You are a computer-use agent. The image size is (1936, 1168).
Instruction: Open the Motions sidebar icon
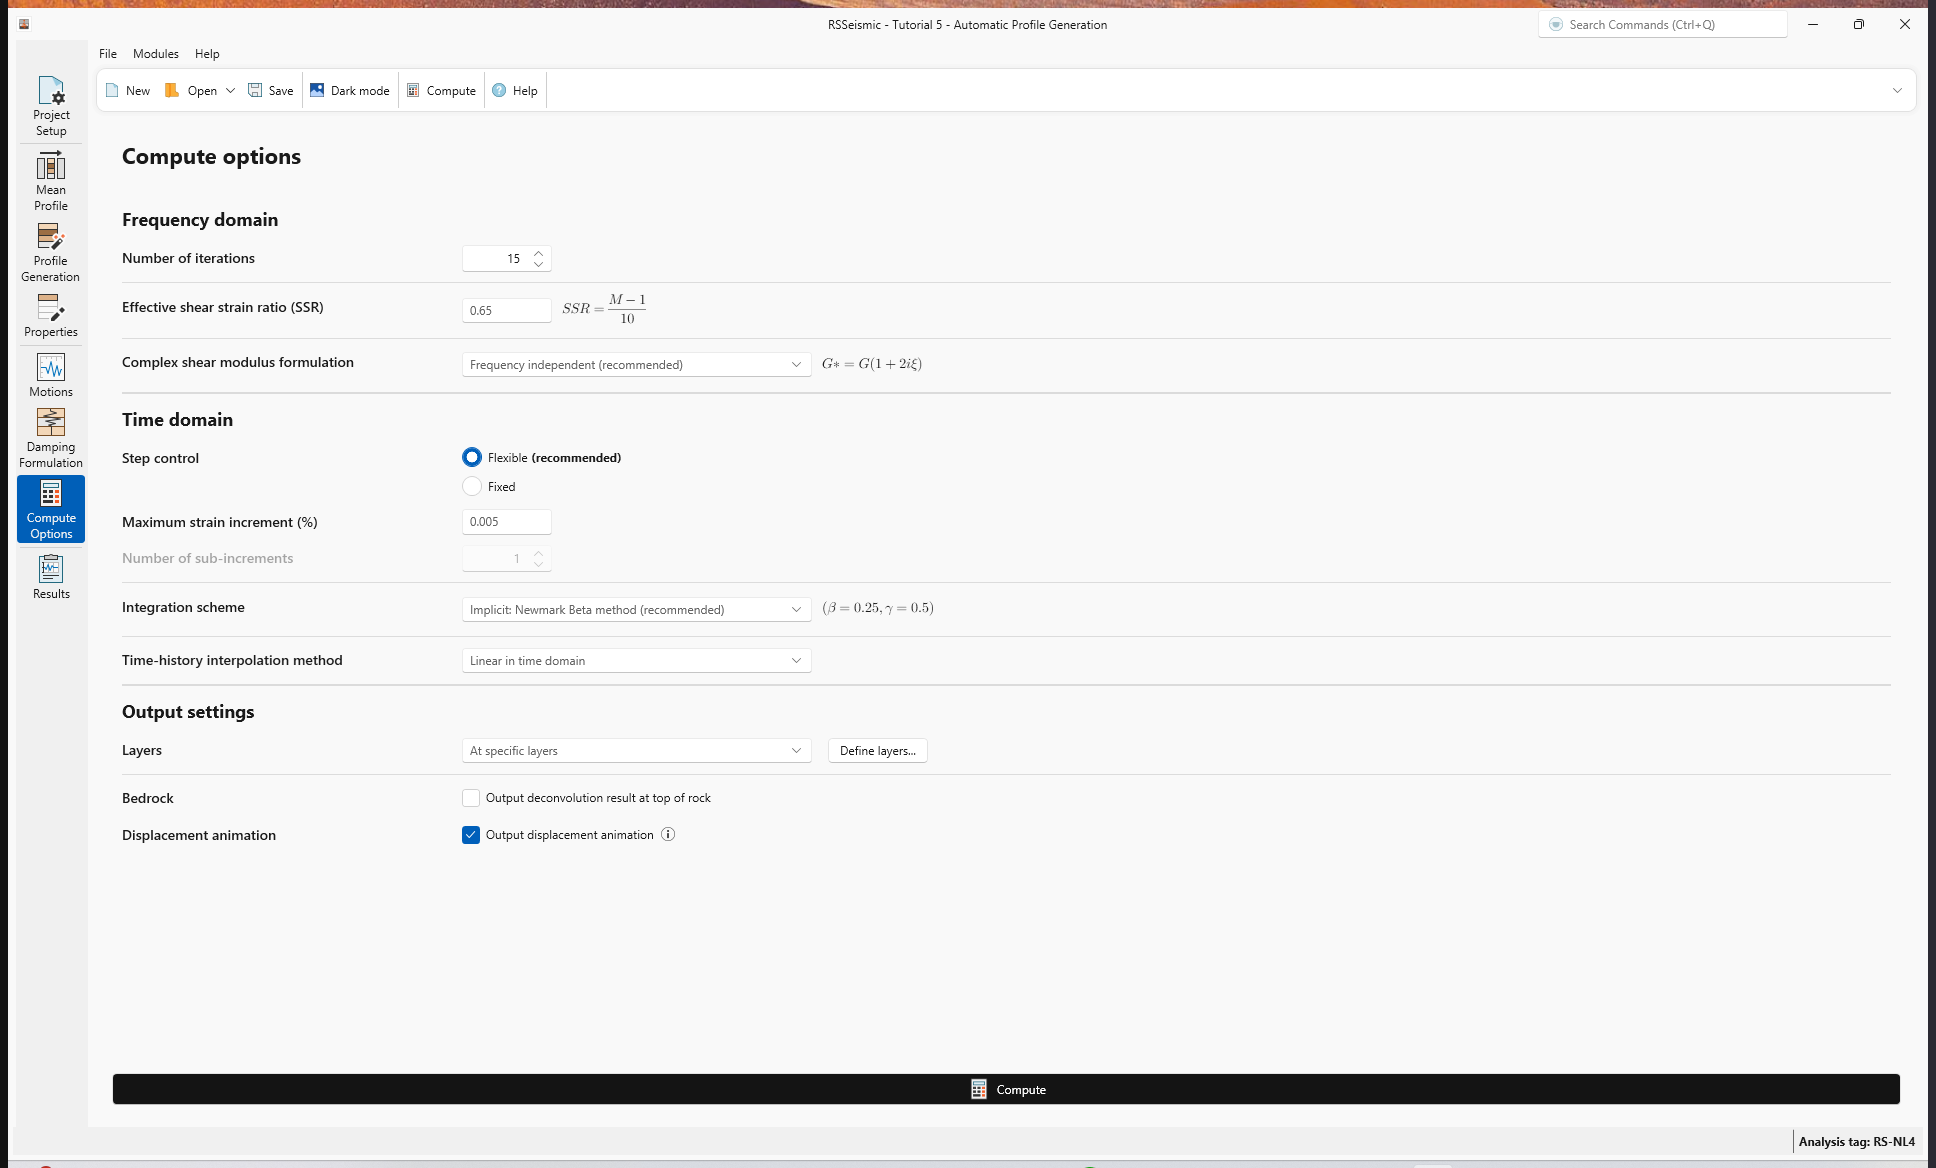[51, 375]
